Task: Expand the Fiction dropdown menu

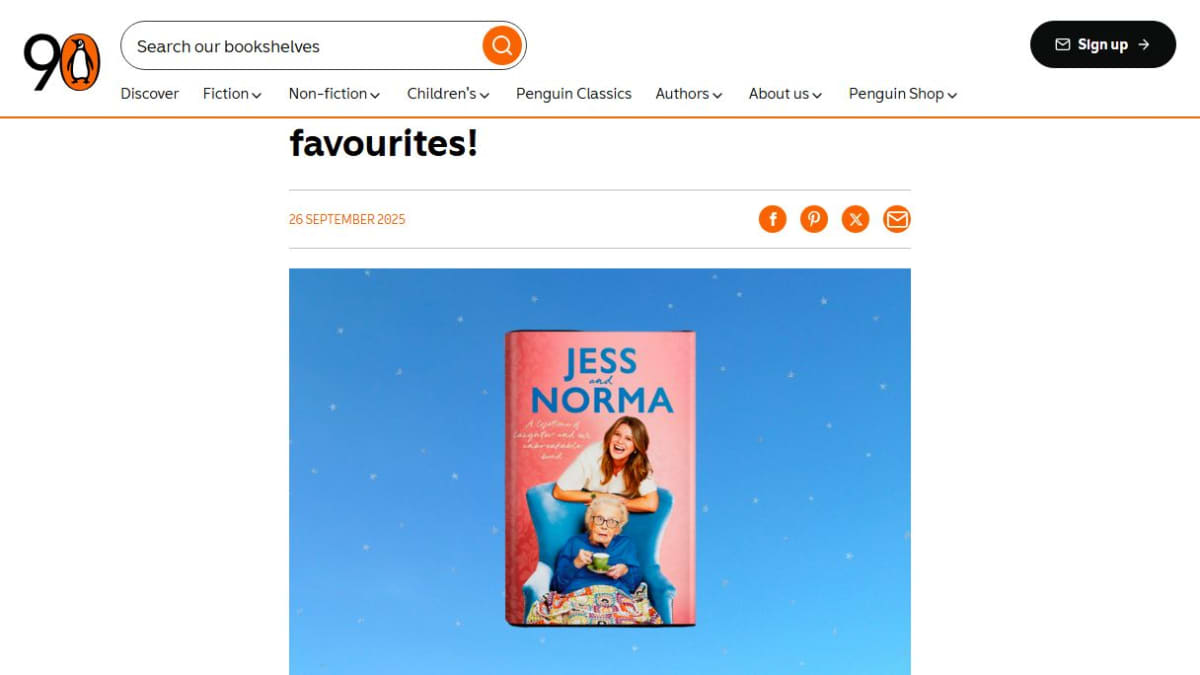Action: click(x=233, y=94)
